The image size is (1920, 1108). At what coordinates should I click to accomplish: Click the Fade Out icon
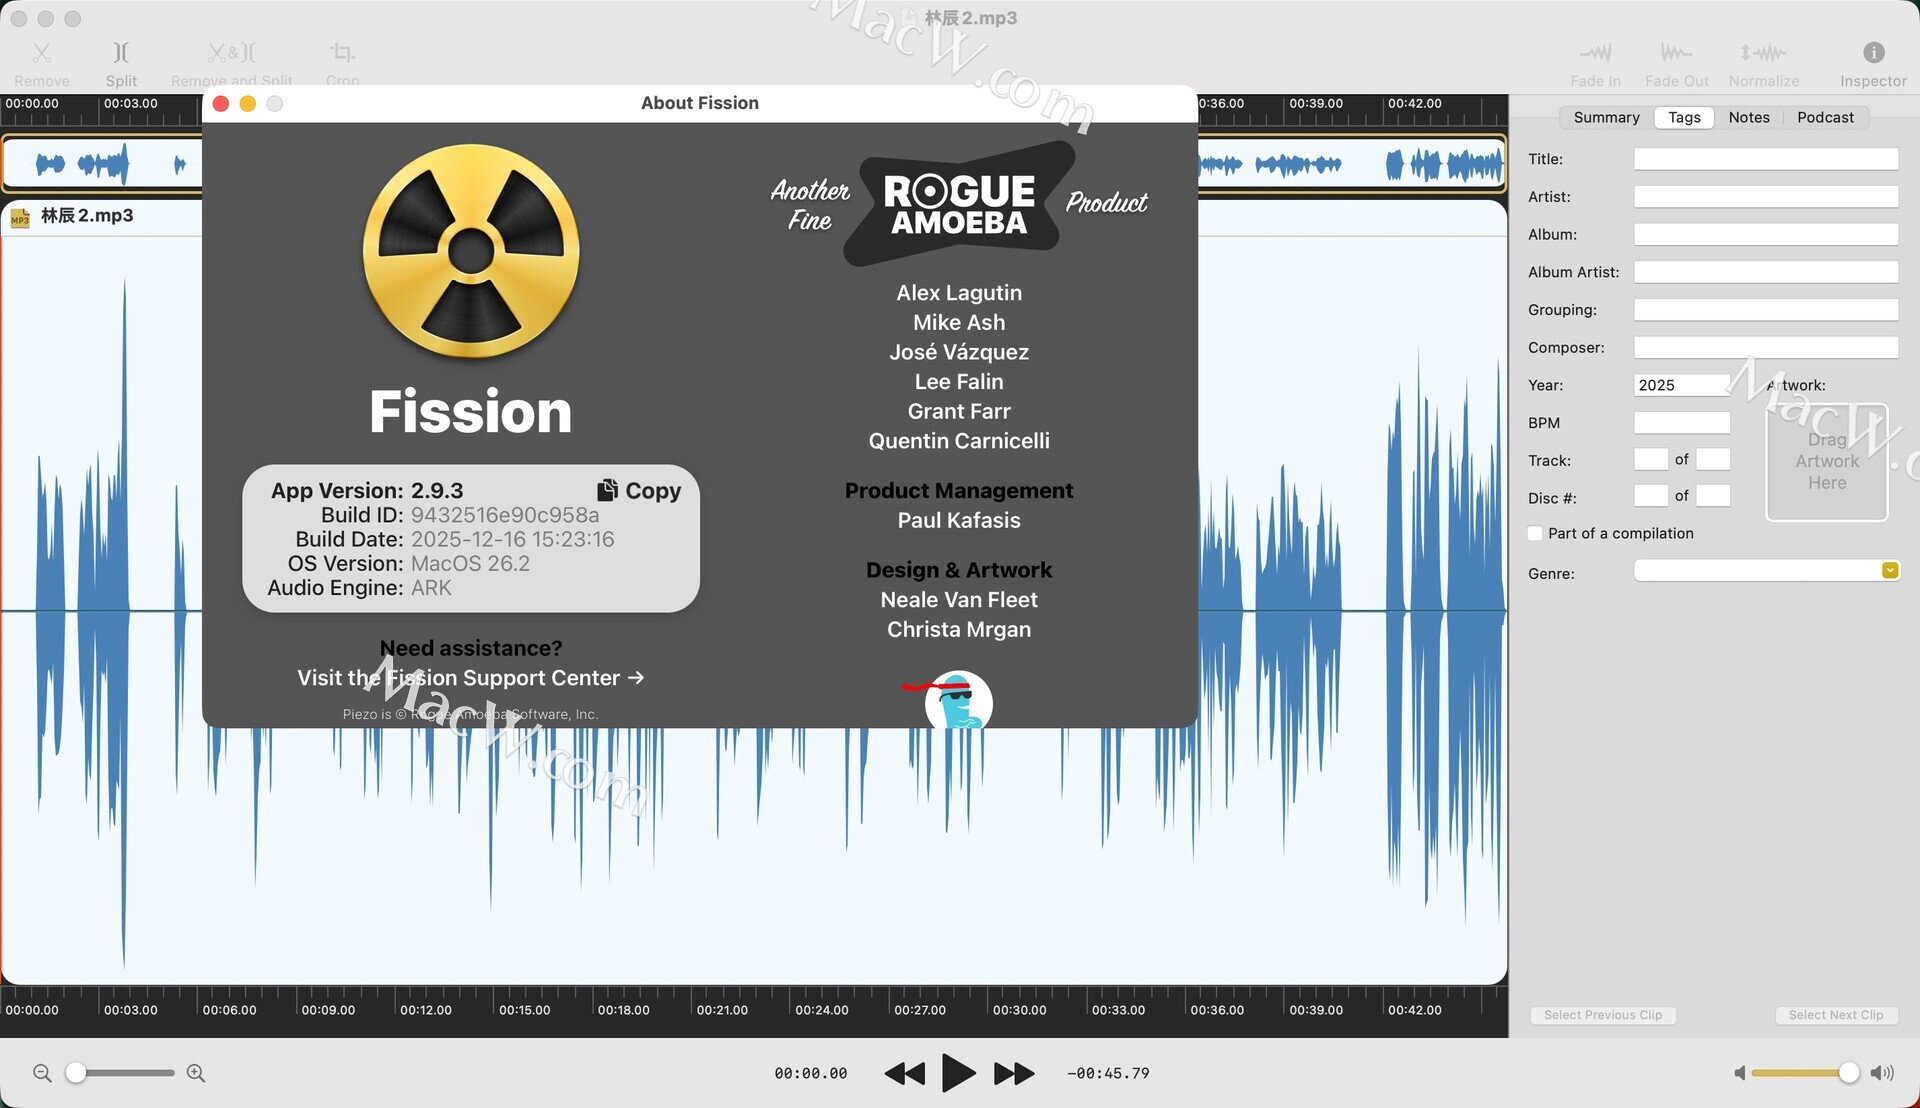1676,52
